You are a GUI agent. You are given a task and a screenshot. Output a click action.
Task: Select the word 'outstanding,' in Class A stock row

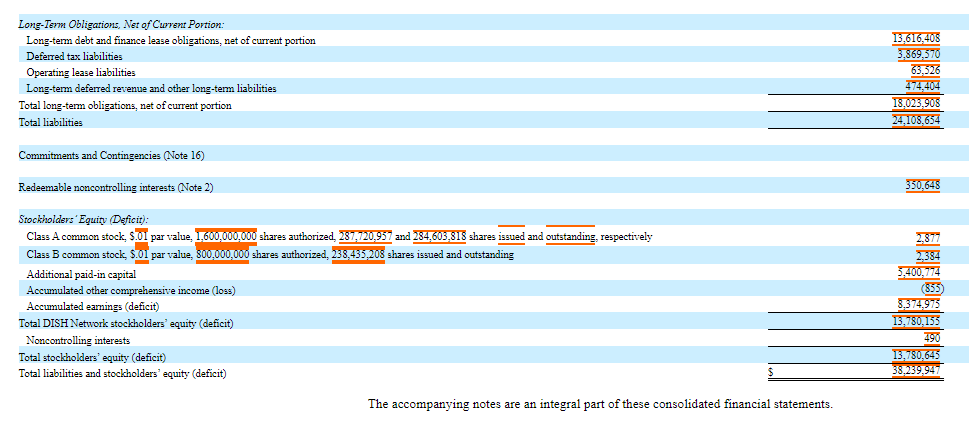point(571,236)
